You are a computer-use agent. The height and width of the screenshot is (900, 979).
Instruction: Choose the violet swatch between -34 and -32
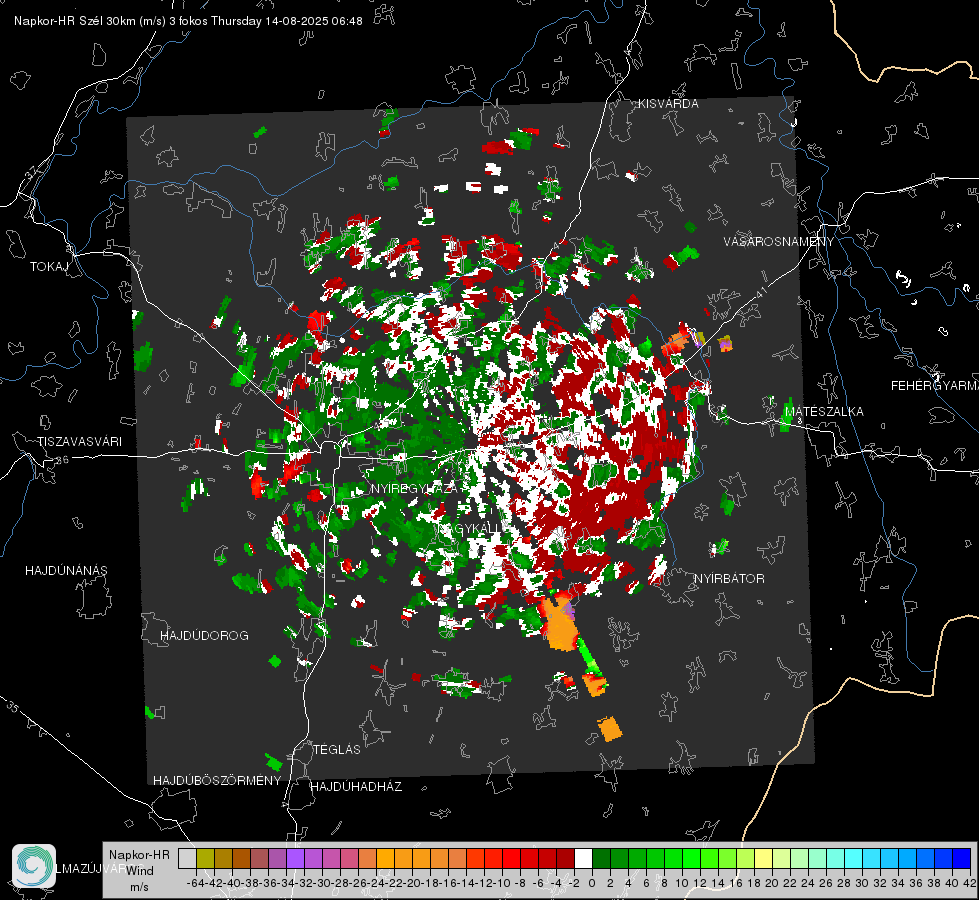295,859
